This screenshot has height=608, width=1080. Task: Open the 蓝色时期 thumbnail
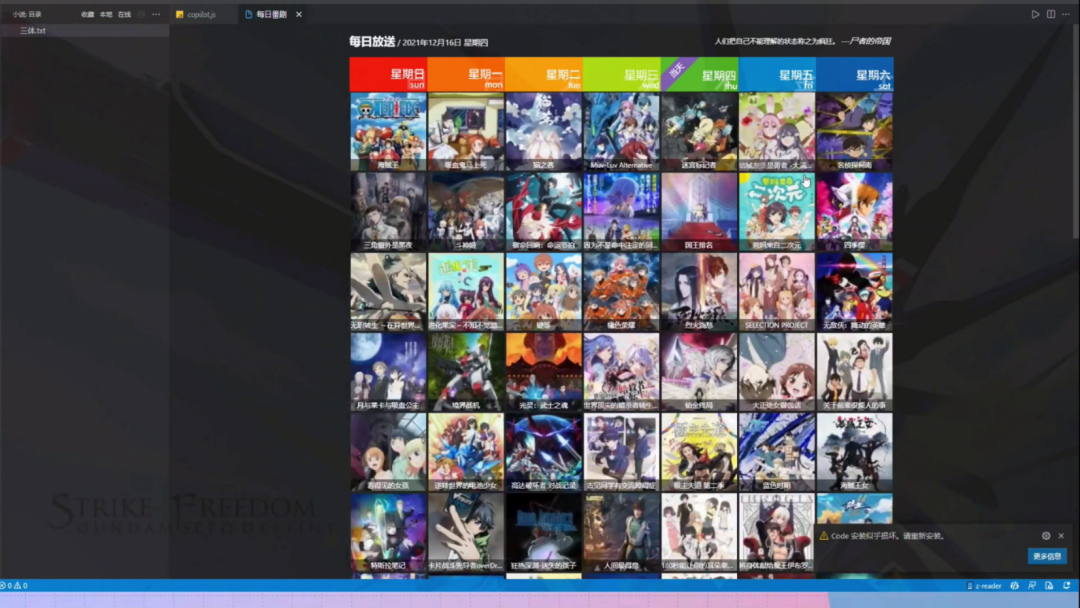(777, 452)
